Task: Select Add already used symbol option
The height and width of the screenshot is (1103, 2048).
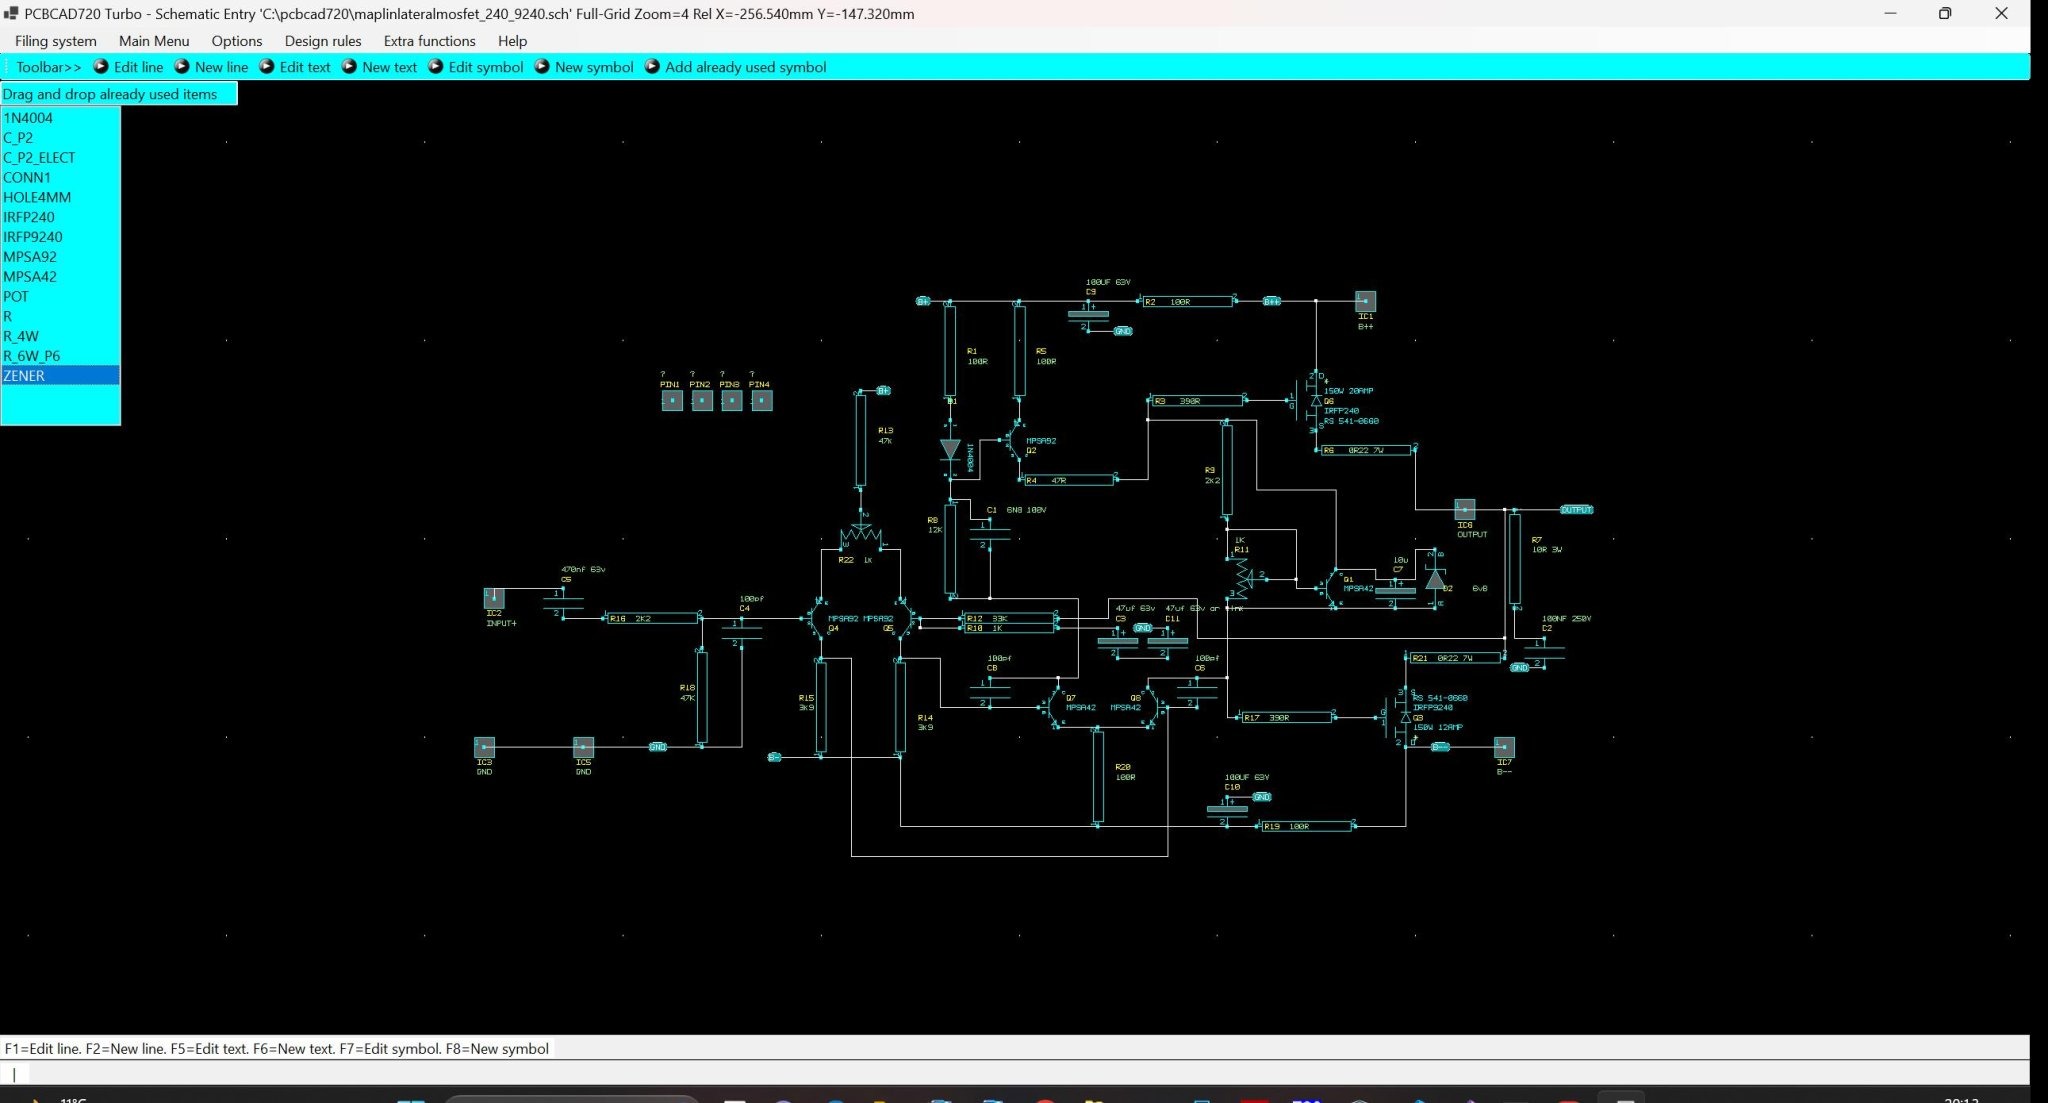Action: [x=736, y=67]
